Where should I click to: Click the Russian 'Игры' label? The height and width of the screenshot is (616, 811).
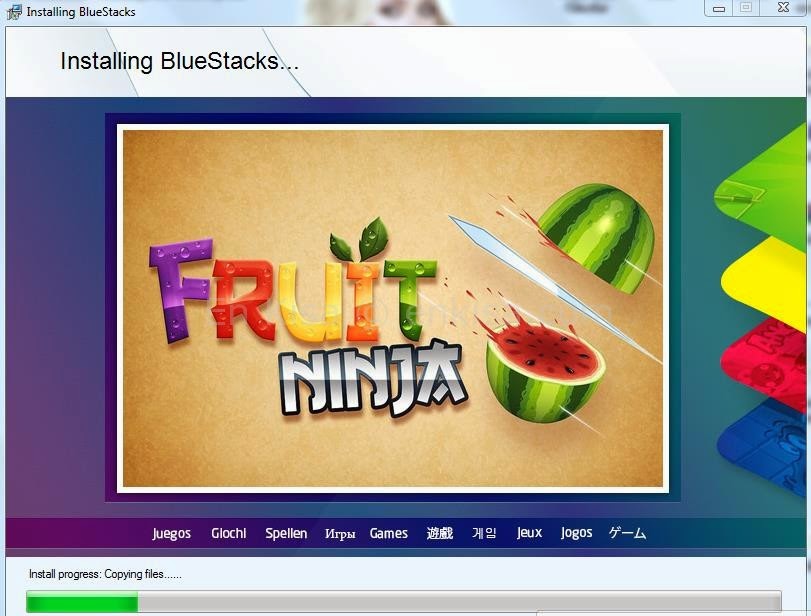point(340,534)
